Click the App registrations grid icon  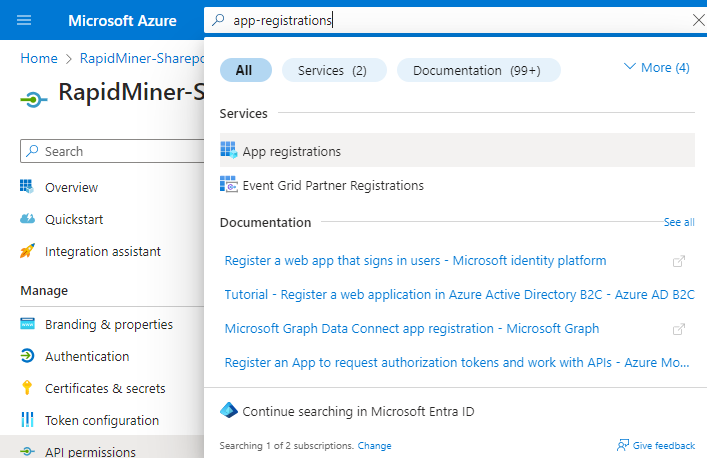[228, 151]
